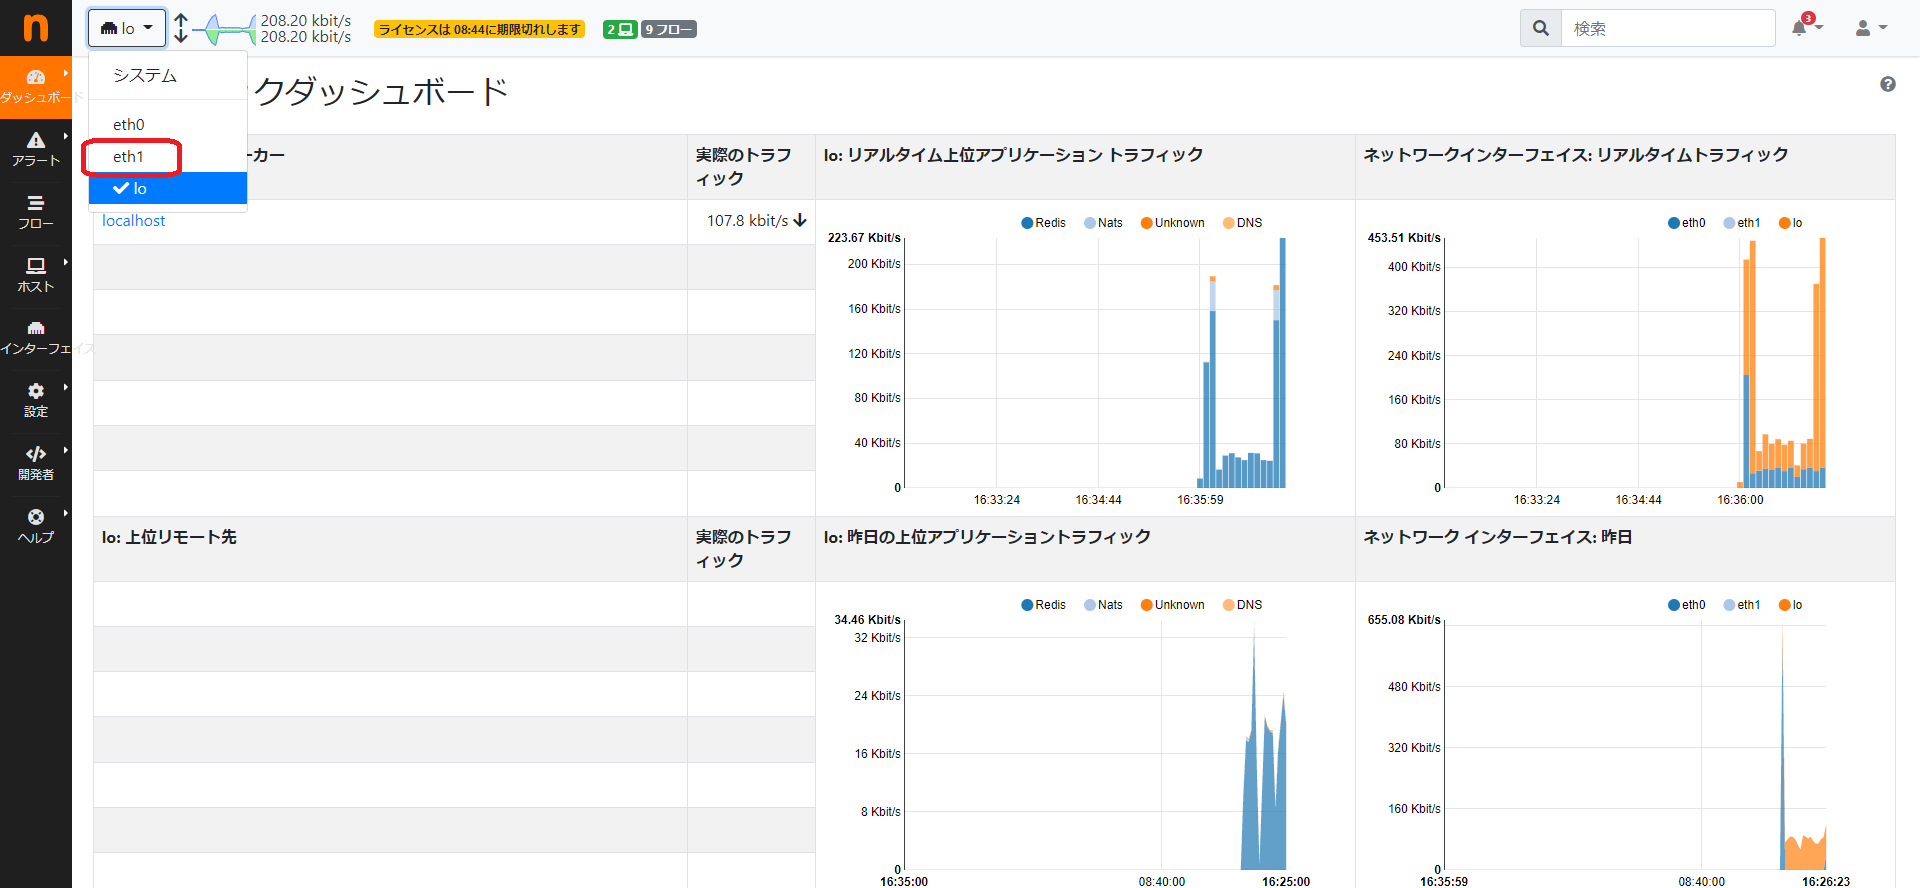Toggle Unknown series in yesterday application chart
The width and height of the screenshot is (1920, 888).
1172,605
